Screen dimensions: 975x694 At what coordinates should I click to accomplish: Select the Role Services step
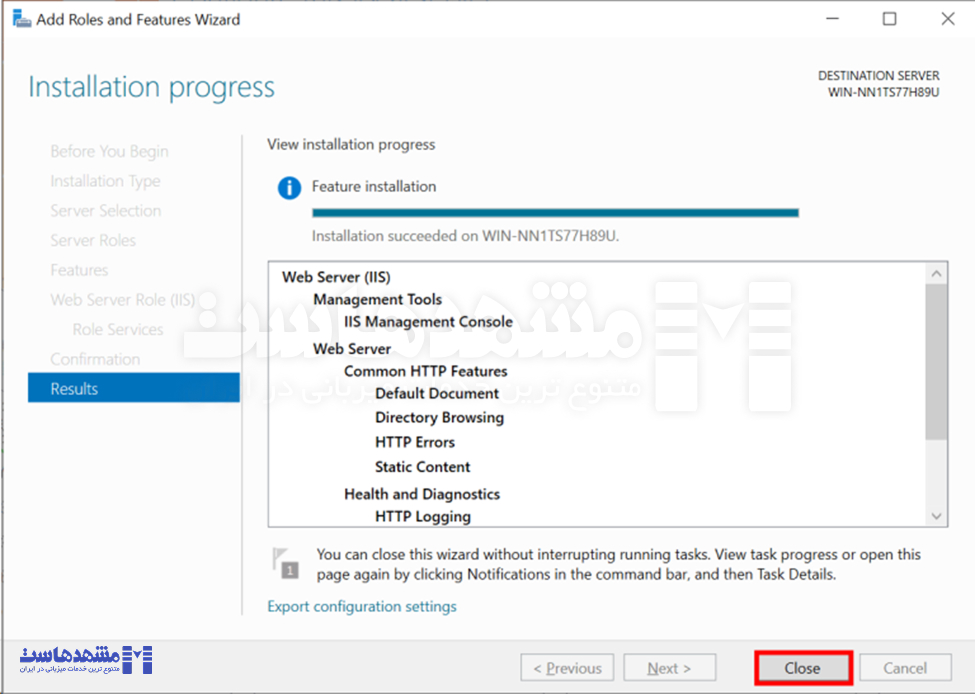118,329
